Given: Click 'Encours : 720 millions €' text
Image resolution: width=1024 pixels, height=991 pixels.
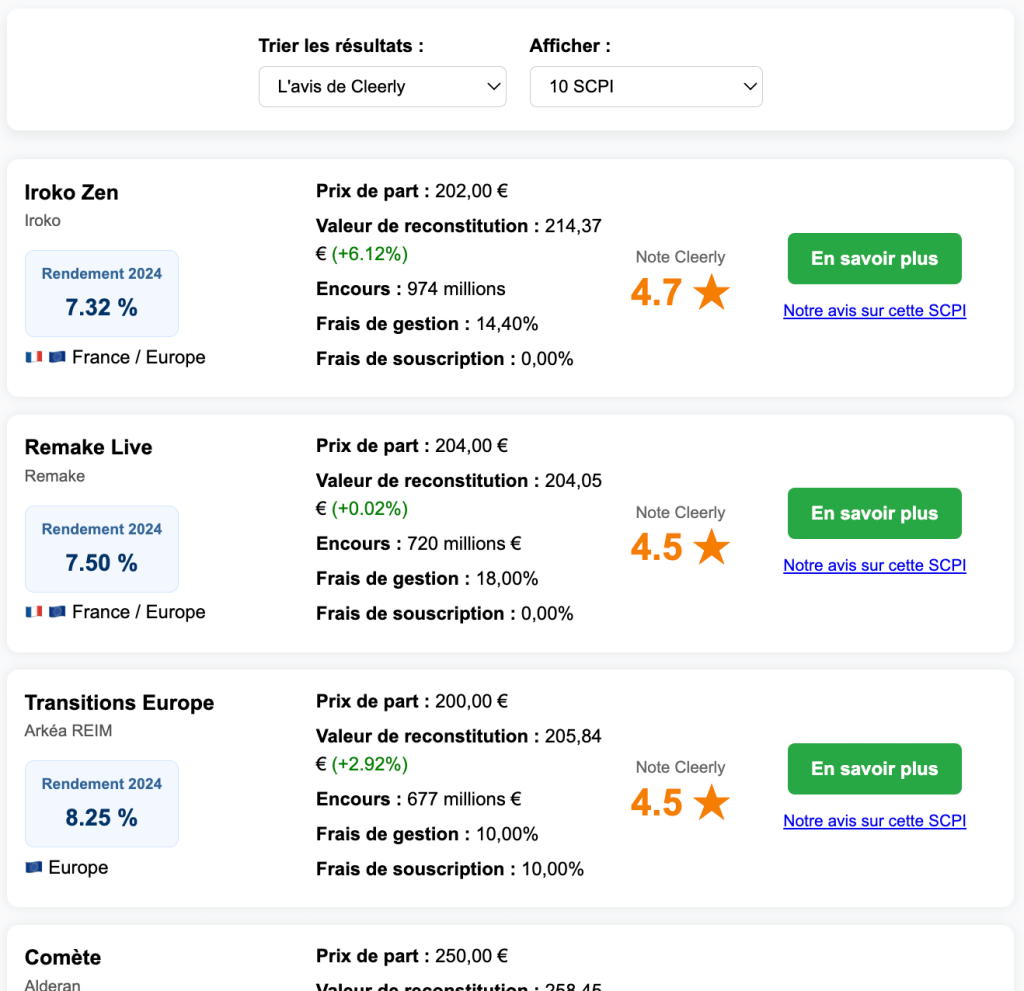Looking at the screenshot, I should point(419,544).
